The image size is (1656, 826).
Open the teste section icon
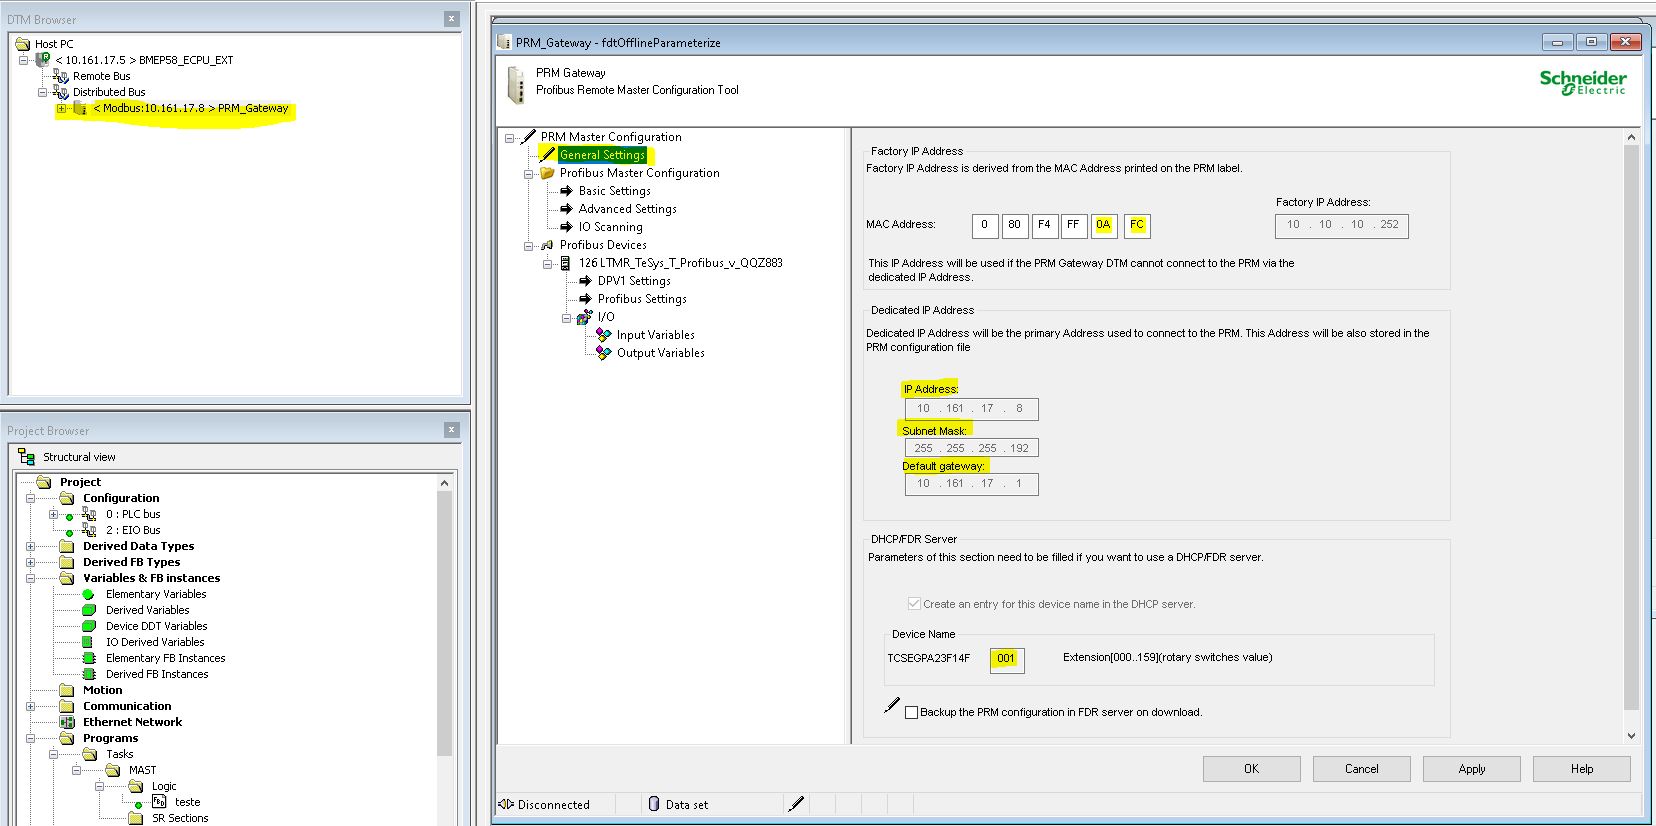[x=159, y=802]
